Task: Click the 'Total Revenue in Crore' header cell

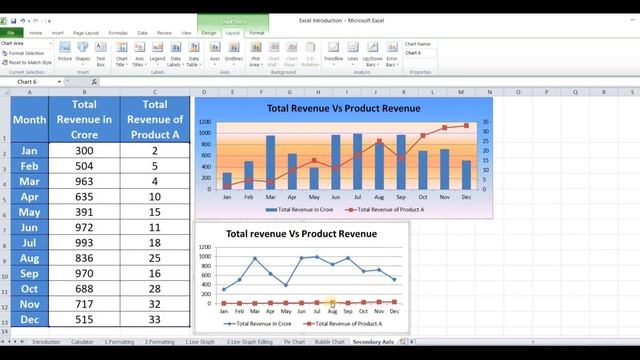Action: tap(84, 119)
